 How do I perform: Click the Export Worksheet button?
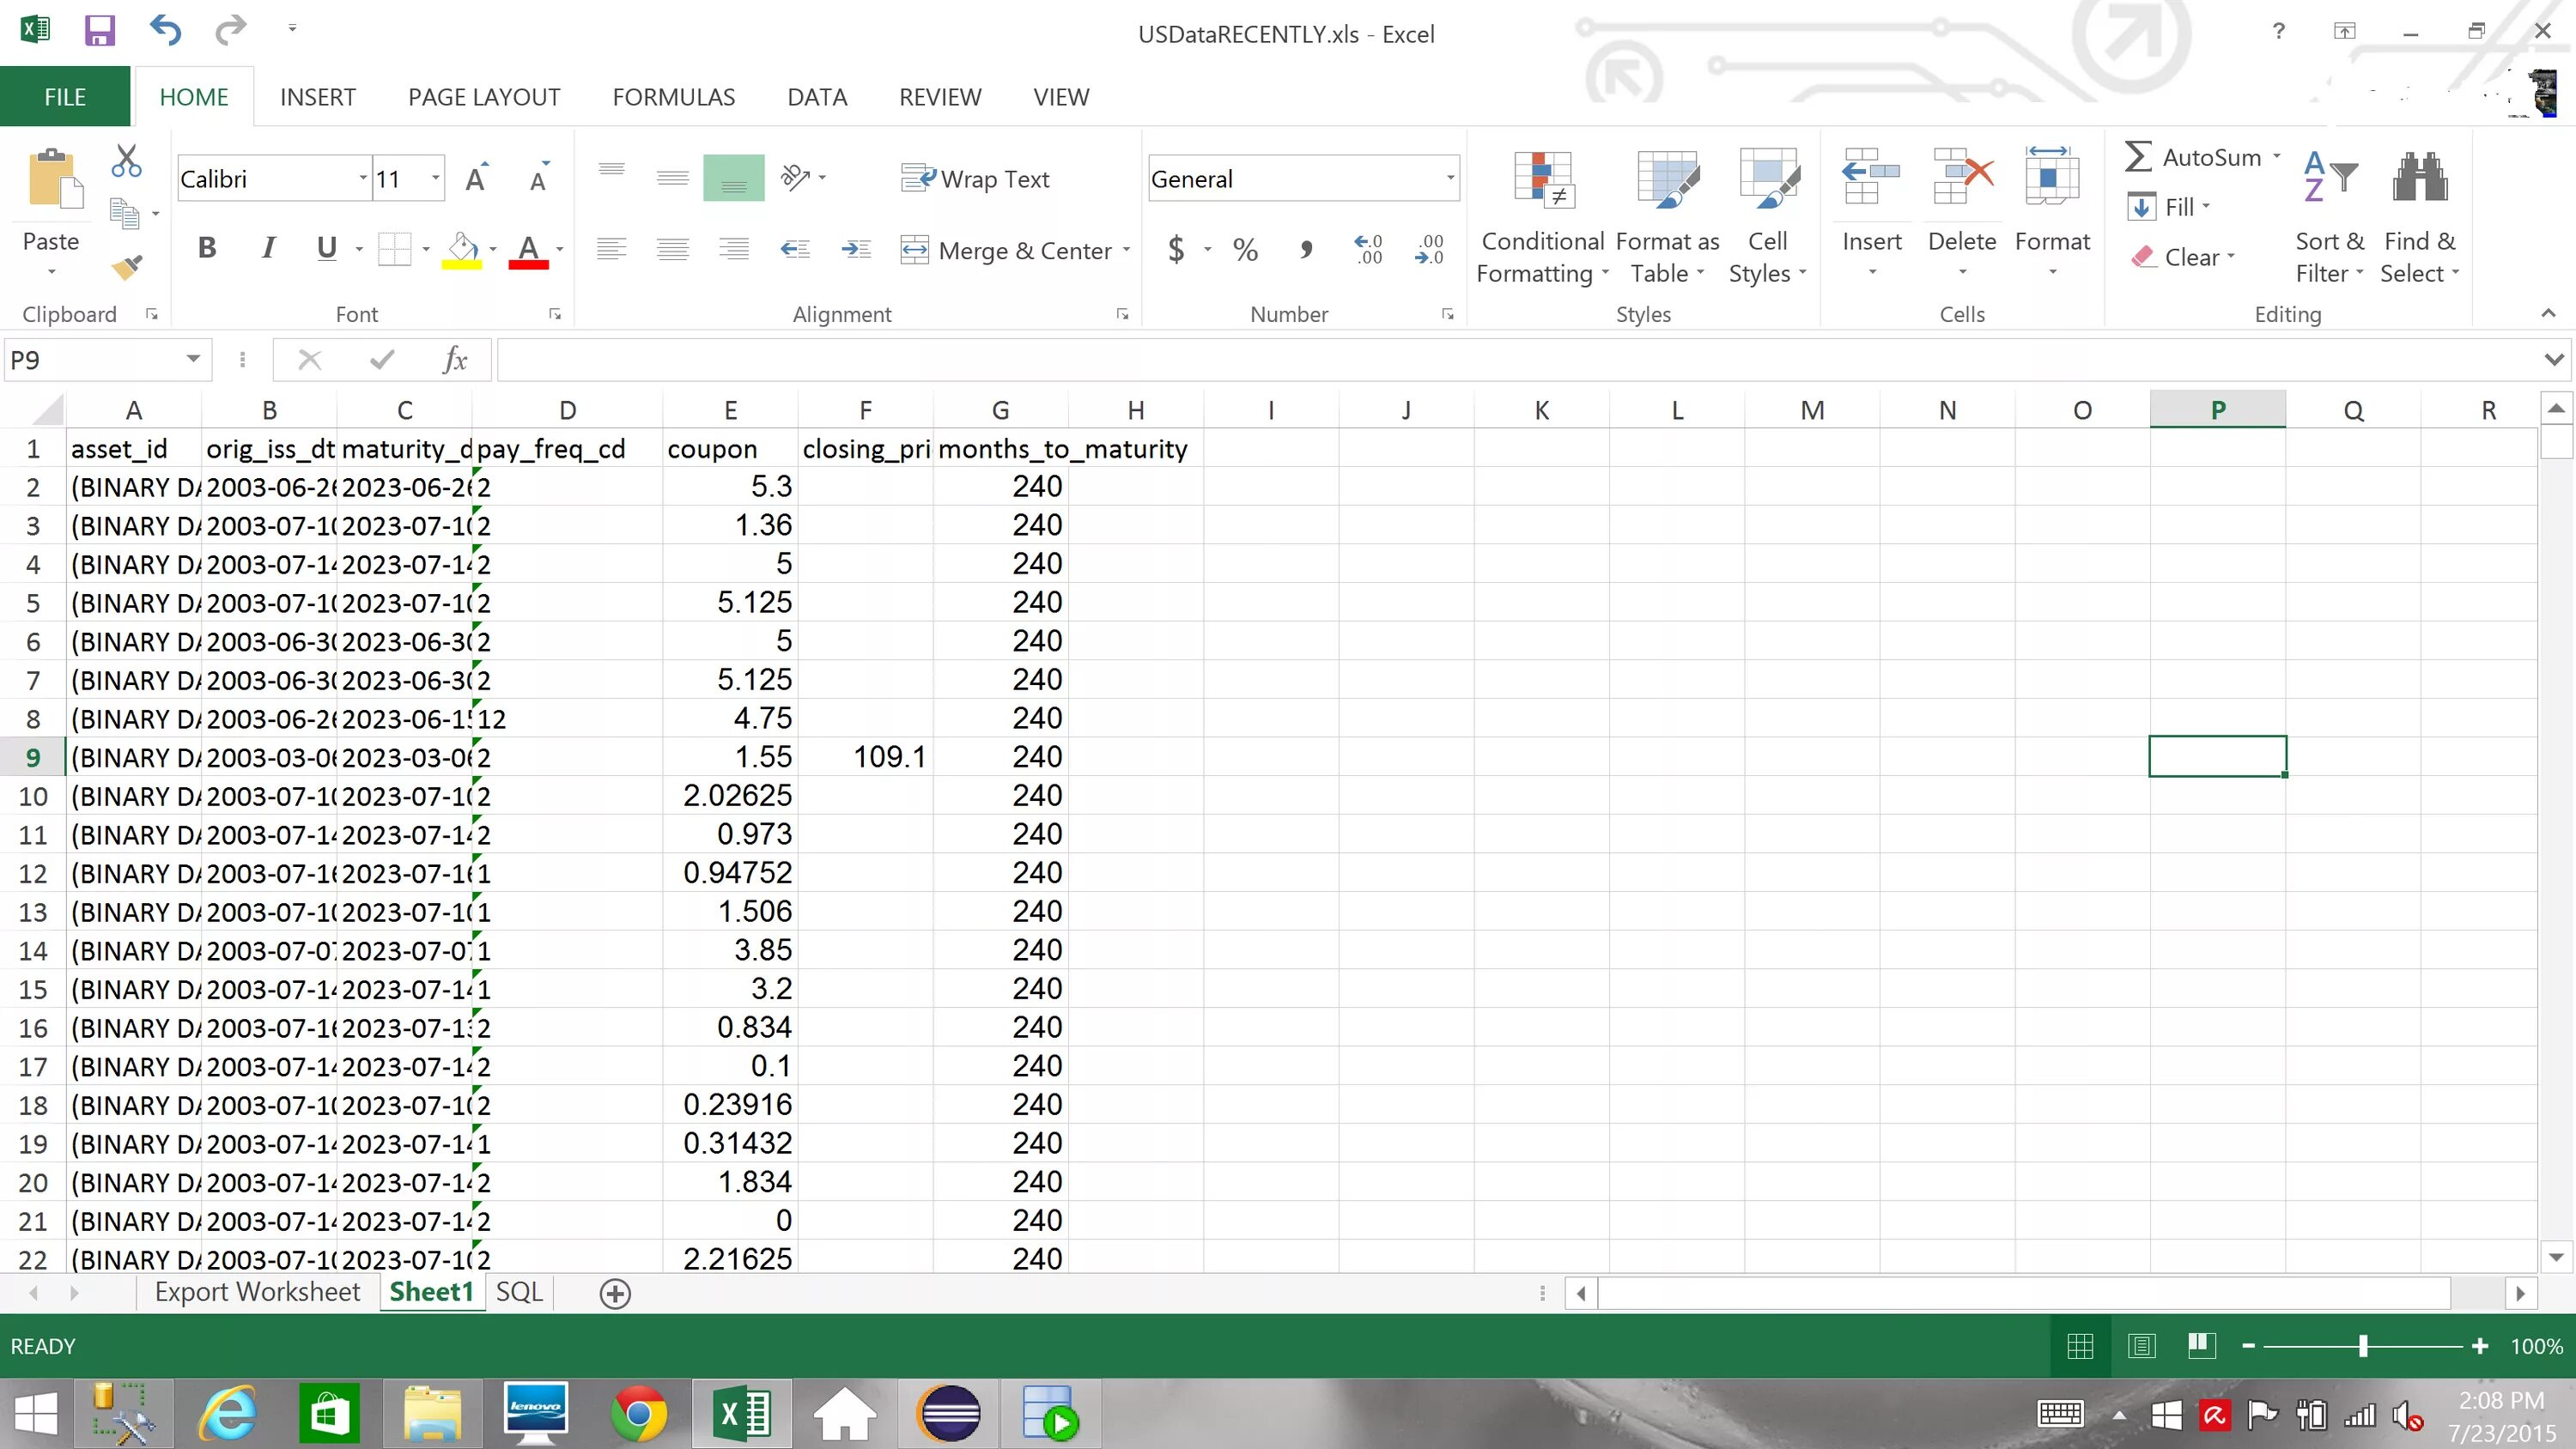point(257,1294)
